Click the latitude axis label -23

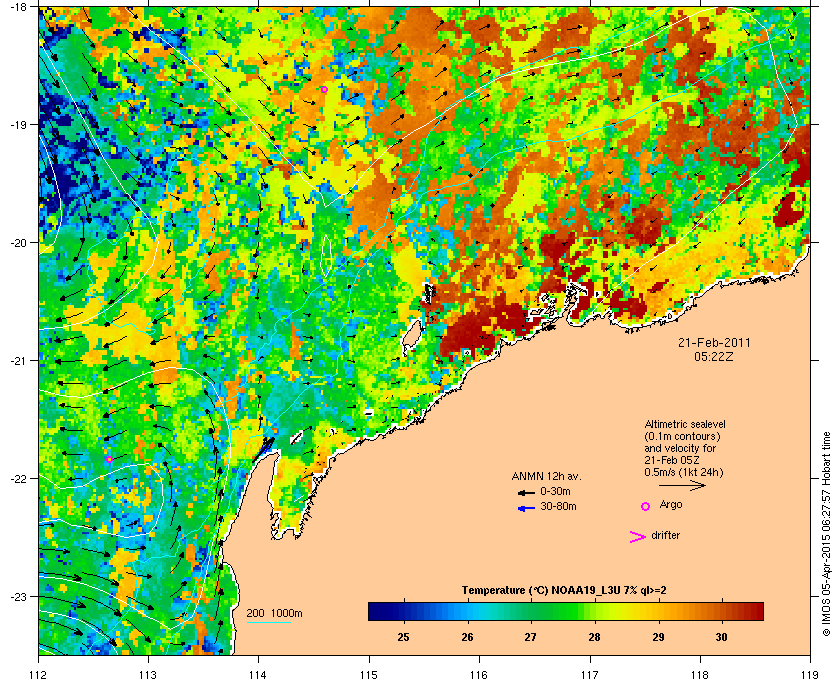coord(19,596)
